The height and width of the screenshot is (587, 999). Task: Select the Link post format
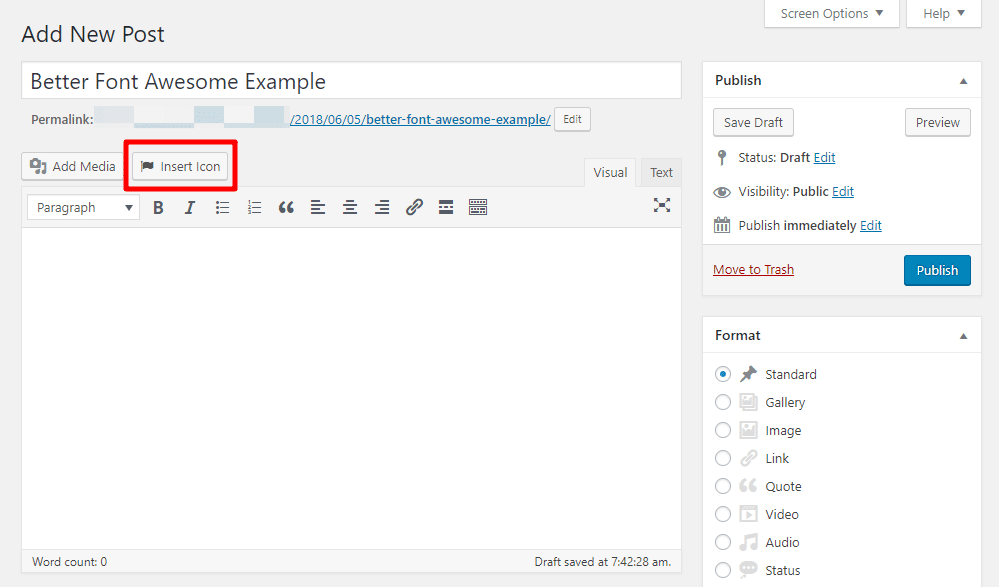point(722,458)
